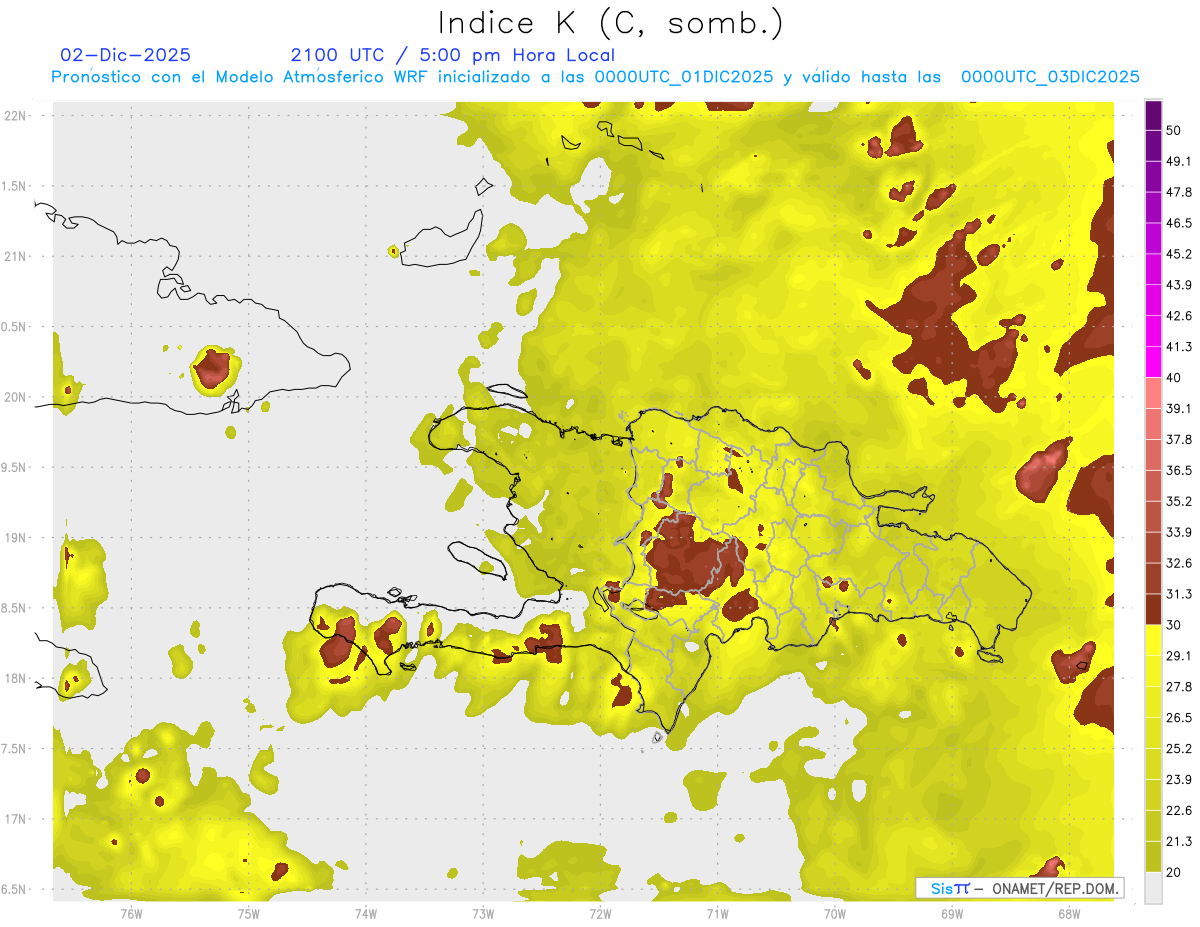Select the "33.9" colorbar value
Screen dimensions: 1200x927
1179,532
